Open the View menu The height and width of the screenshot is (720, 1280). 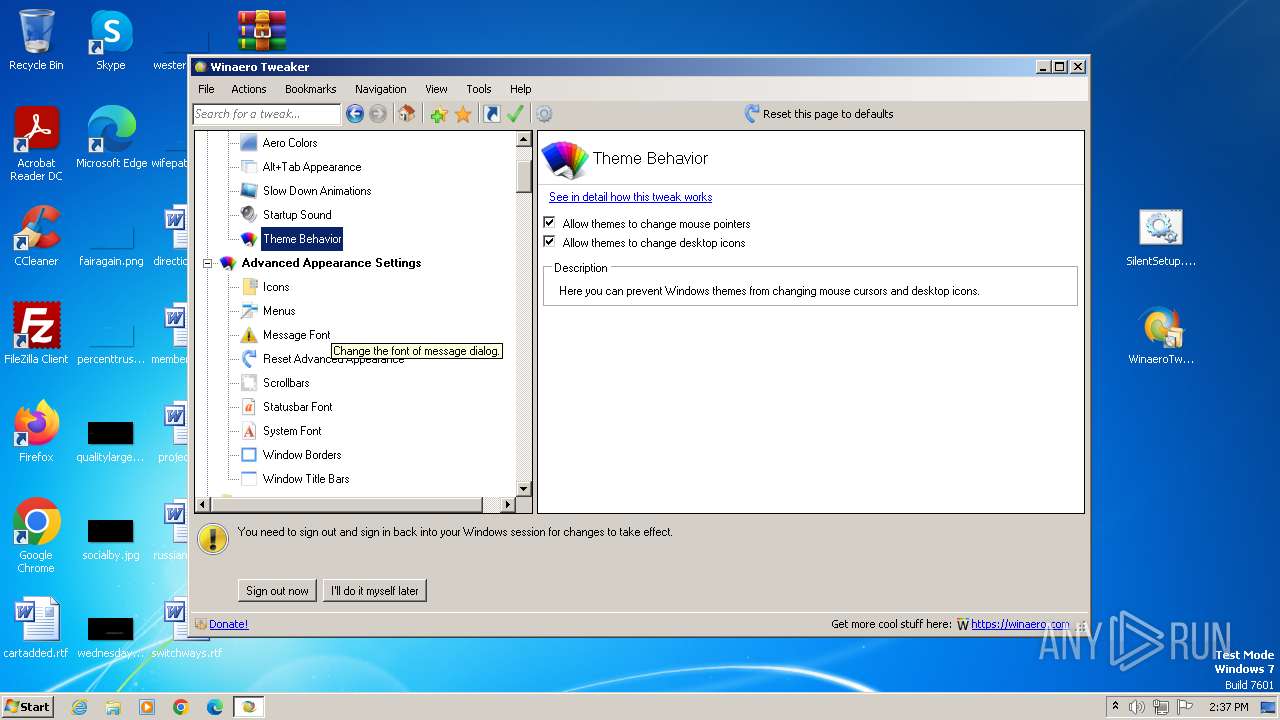[436, 89]
